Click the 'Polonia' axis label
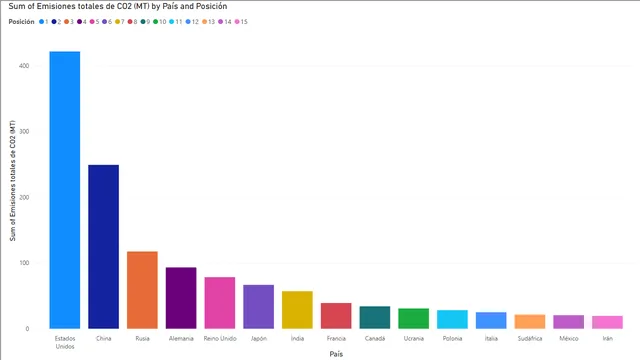Screen dimensions: 640x360 [x=453, y=338]
